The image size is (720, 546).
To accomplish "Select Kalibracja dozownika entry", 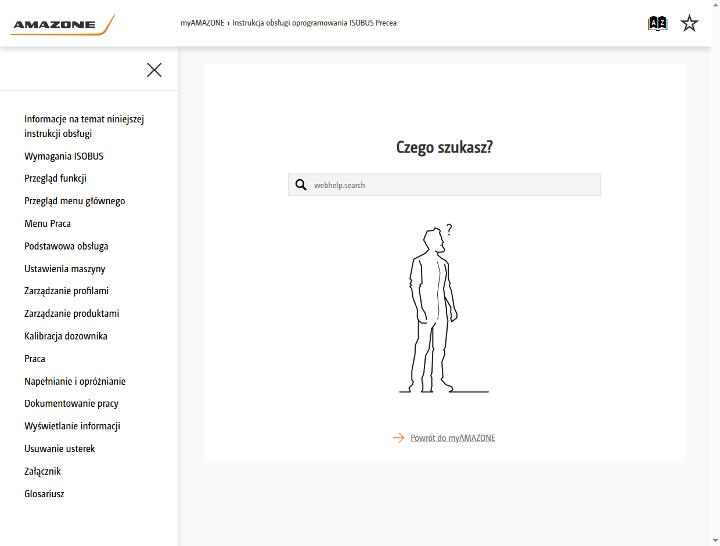I will 66,336.
